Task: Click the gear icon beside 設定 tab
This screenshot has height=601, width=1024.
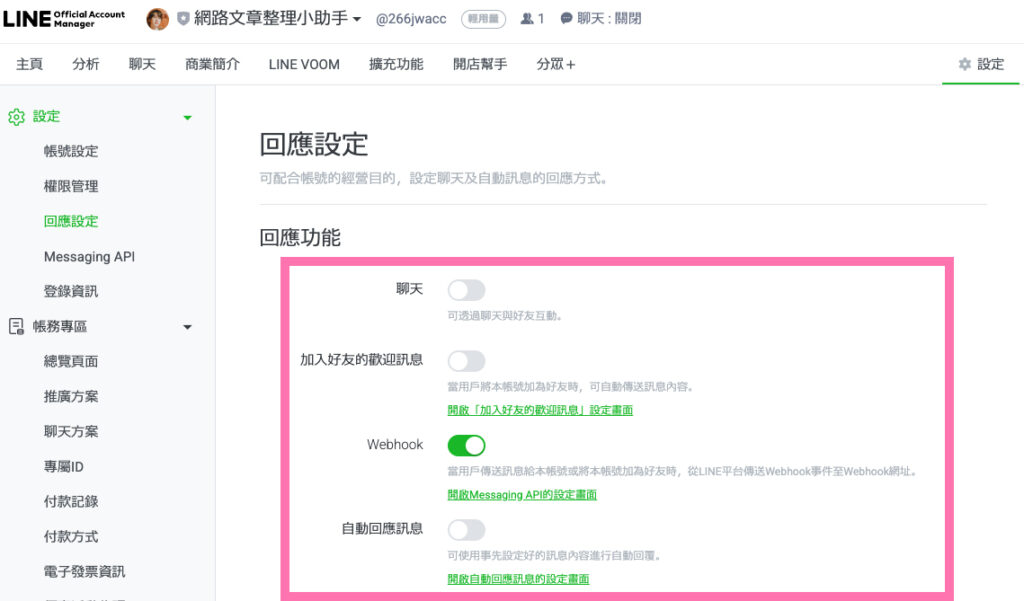Action: [964, 64]
